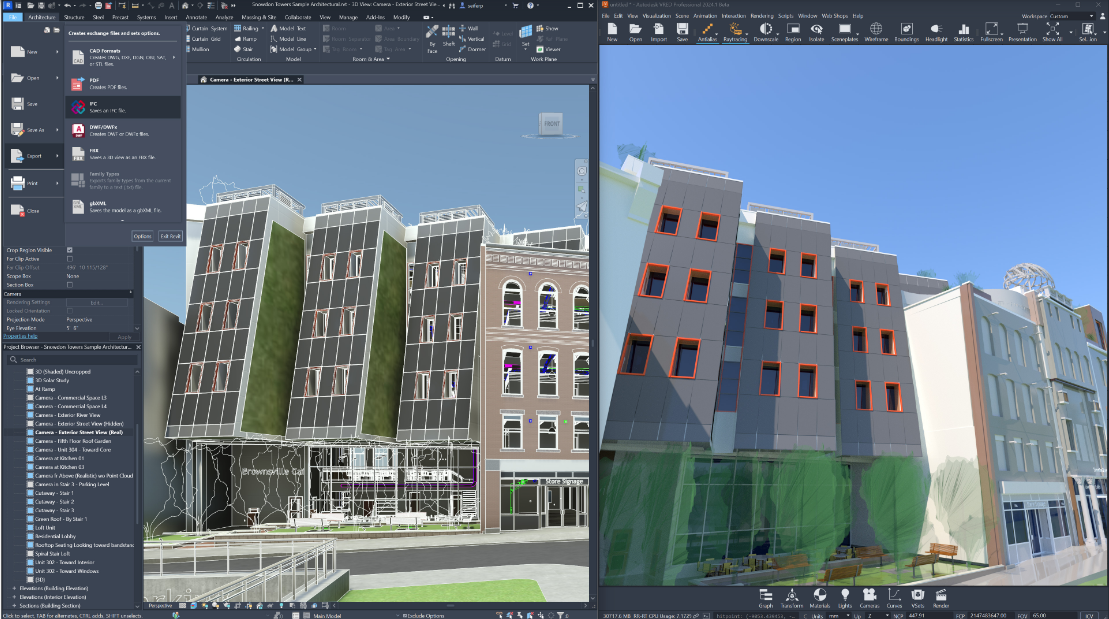Toggle Crop Region Visible checkbox
This screenshot has width=1109, height=619.
(69, 249)
